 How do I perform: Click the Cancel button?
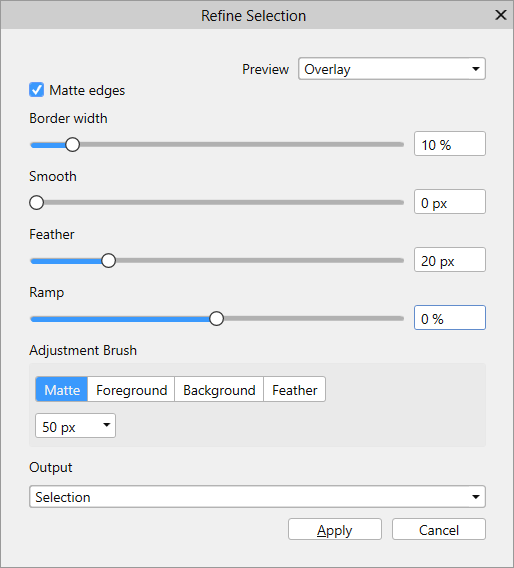pyautogui.click(x=439, y=529)
